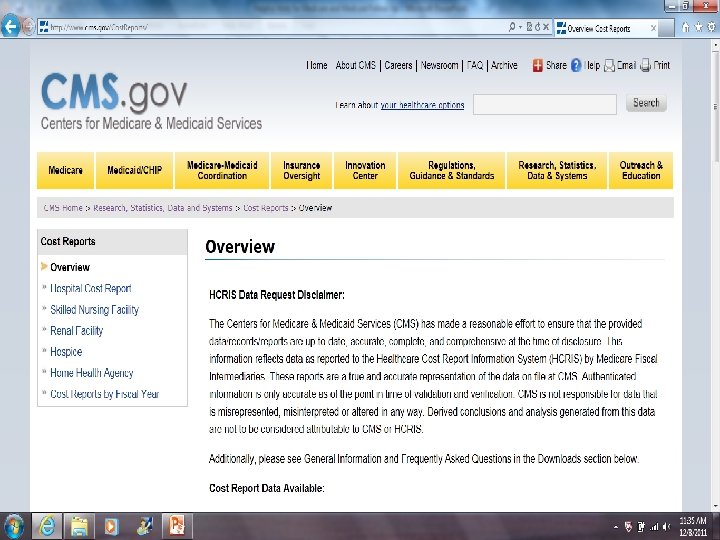The height and width of the screenshot is (540, 720).
Task: Click the Cost Reports breadcrumb link
Action: tap(265, 208)
